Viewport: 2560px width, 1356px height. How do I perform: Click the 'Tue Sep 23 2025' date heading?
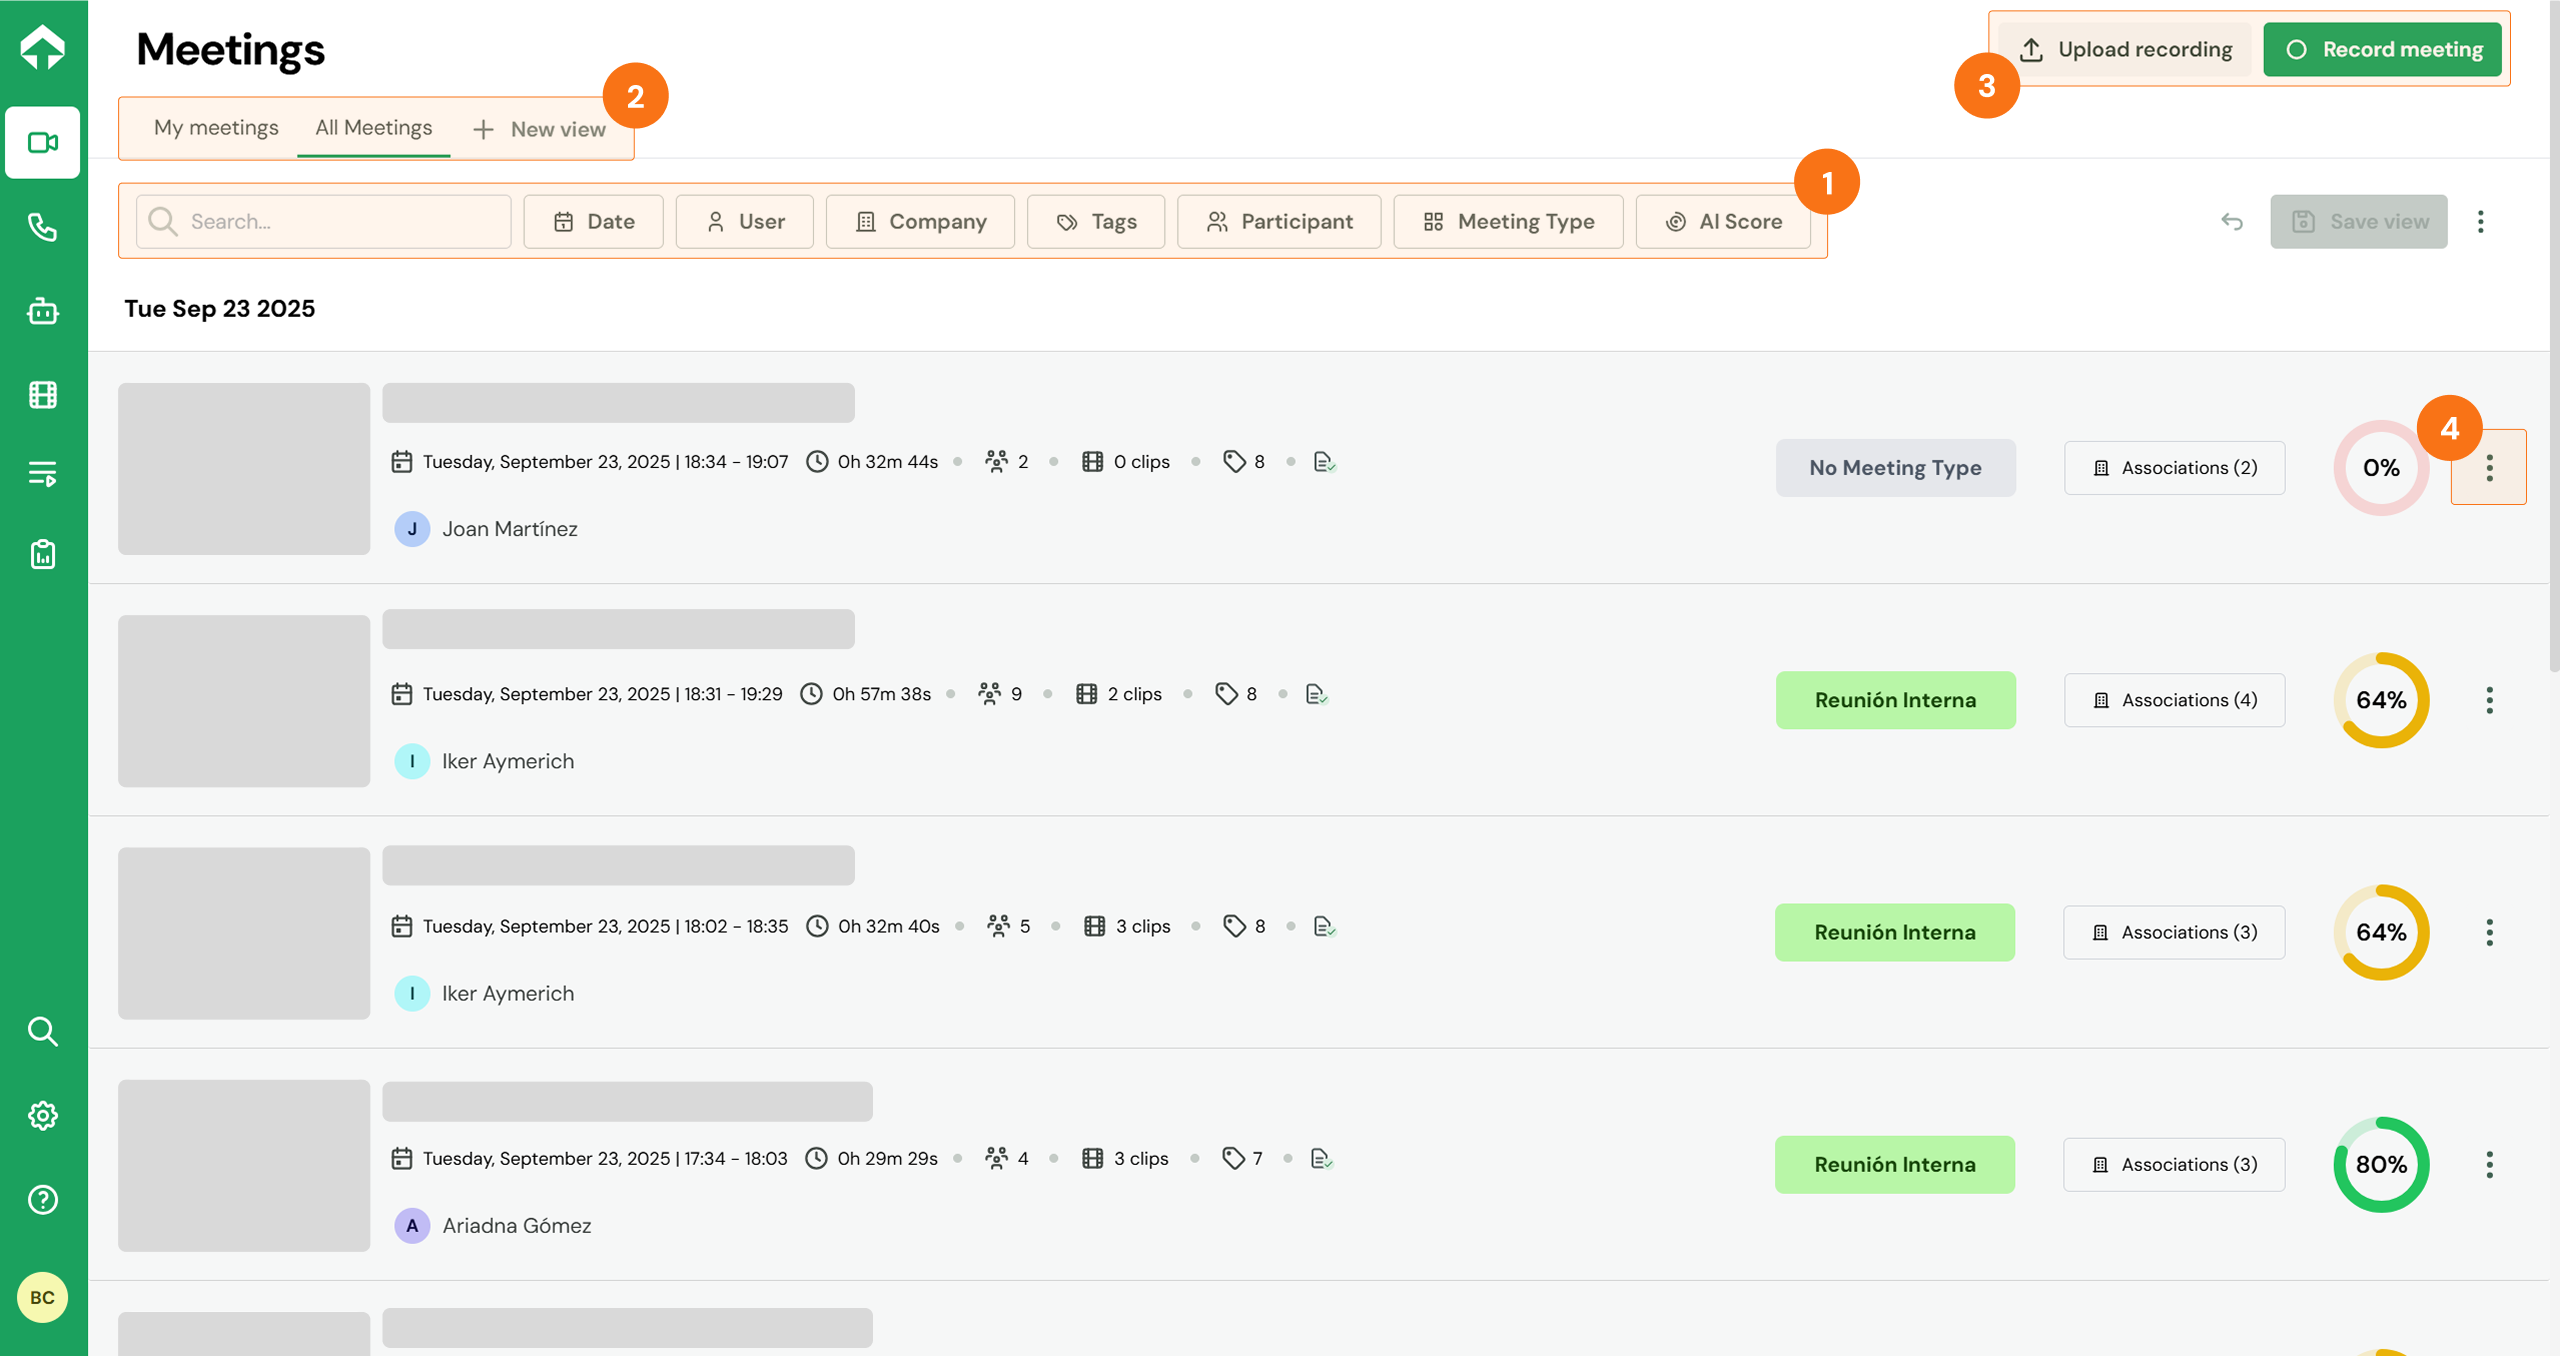[220, 308]
